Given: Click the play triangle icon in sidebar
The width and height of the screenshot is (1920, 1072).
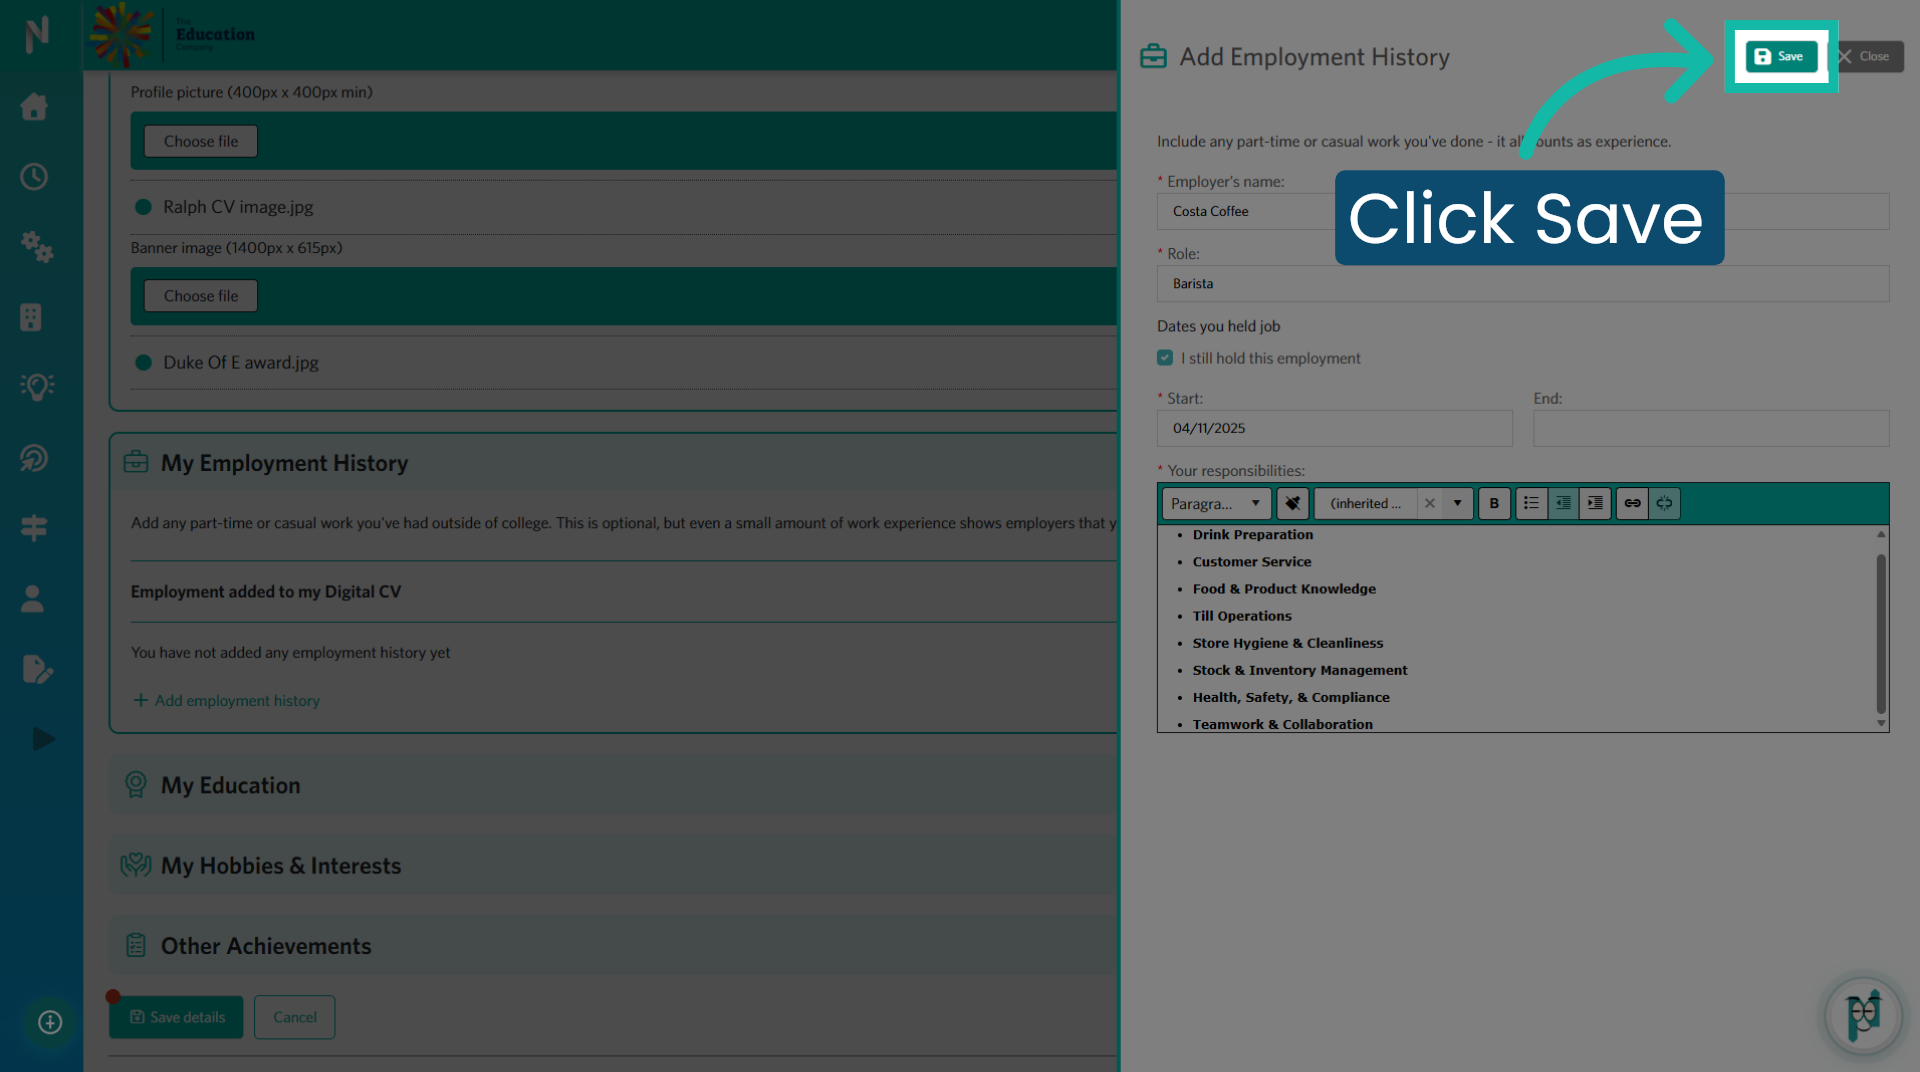Looking at the screenshot, I should point(43,739).
